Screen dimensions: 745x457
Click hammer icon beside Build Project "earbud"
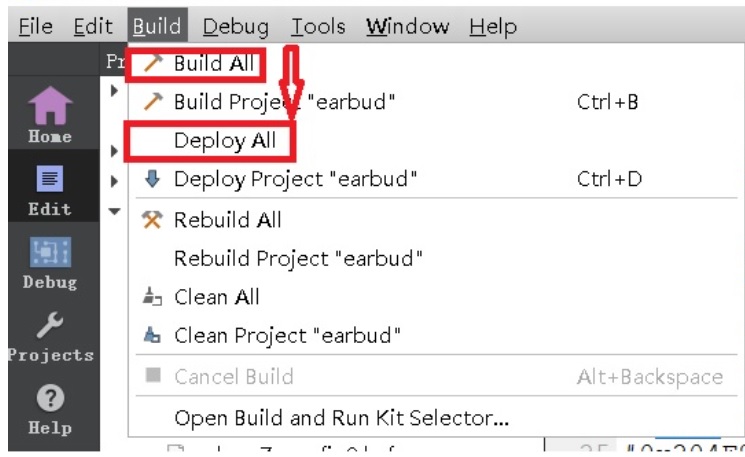[x=152, y=102]
